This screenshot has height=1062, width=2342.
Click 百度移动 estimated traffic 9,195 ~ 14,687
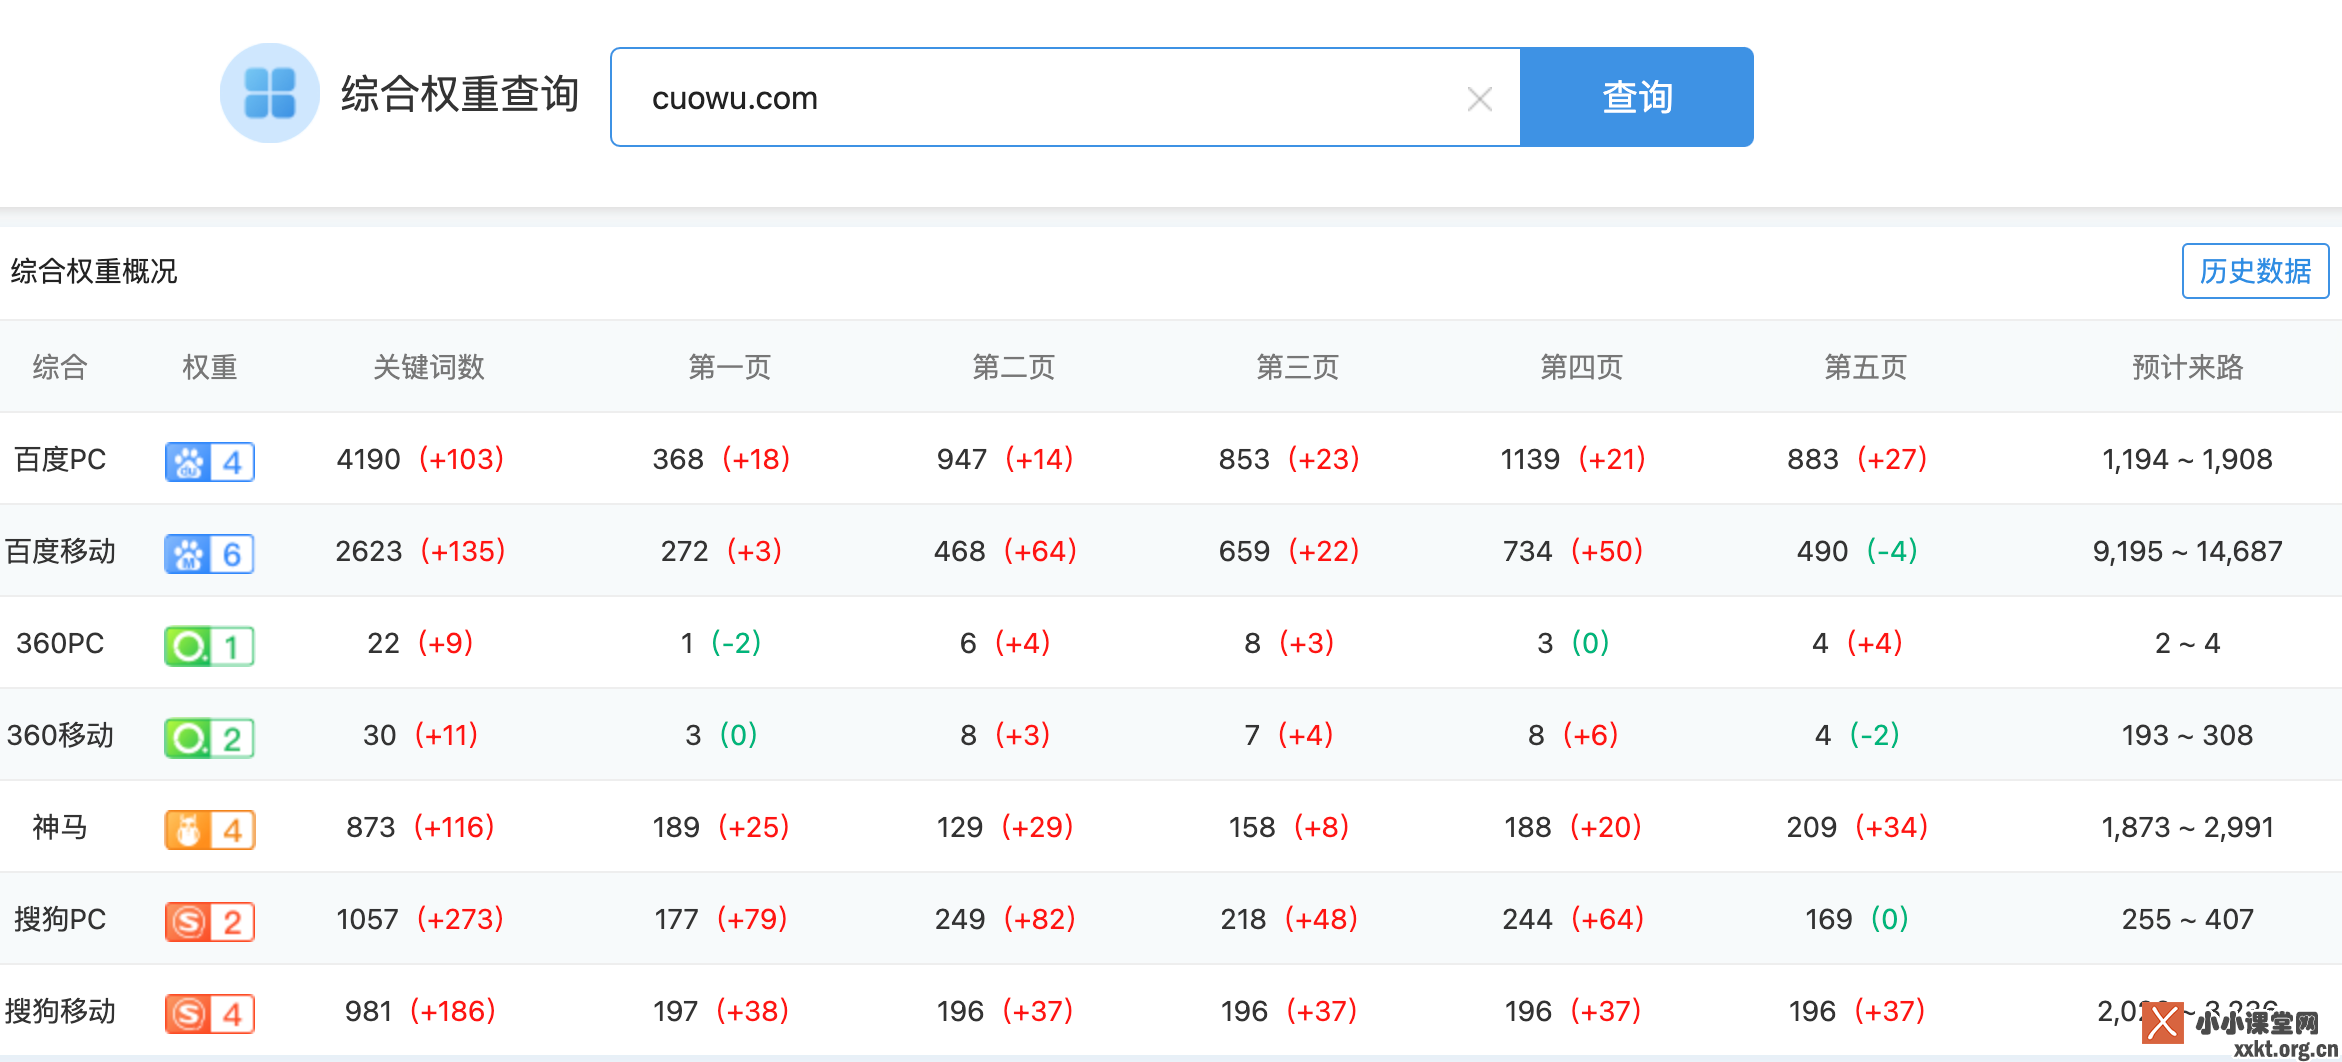[2188, 551]
